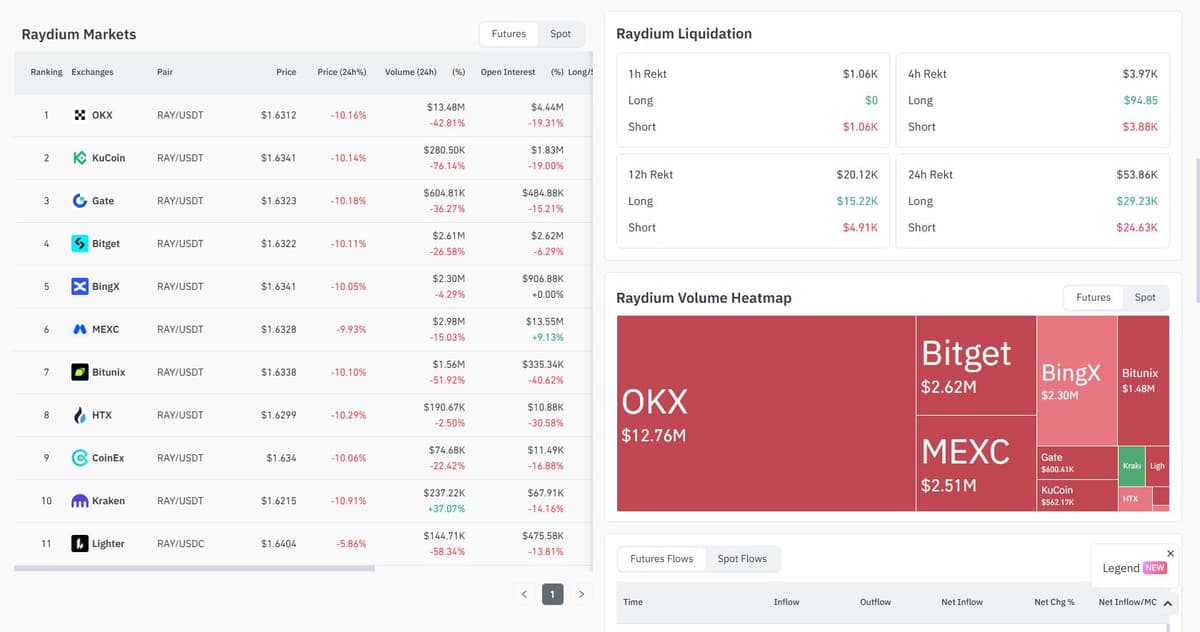Sort by Price (24h%) column
The height and width of the screenshot is (632, 1200).
[x=341, y=72]
